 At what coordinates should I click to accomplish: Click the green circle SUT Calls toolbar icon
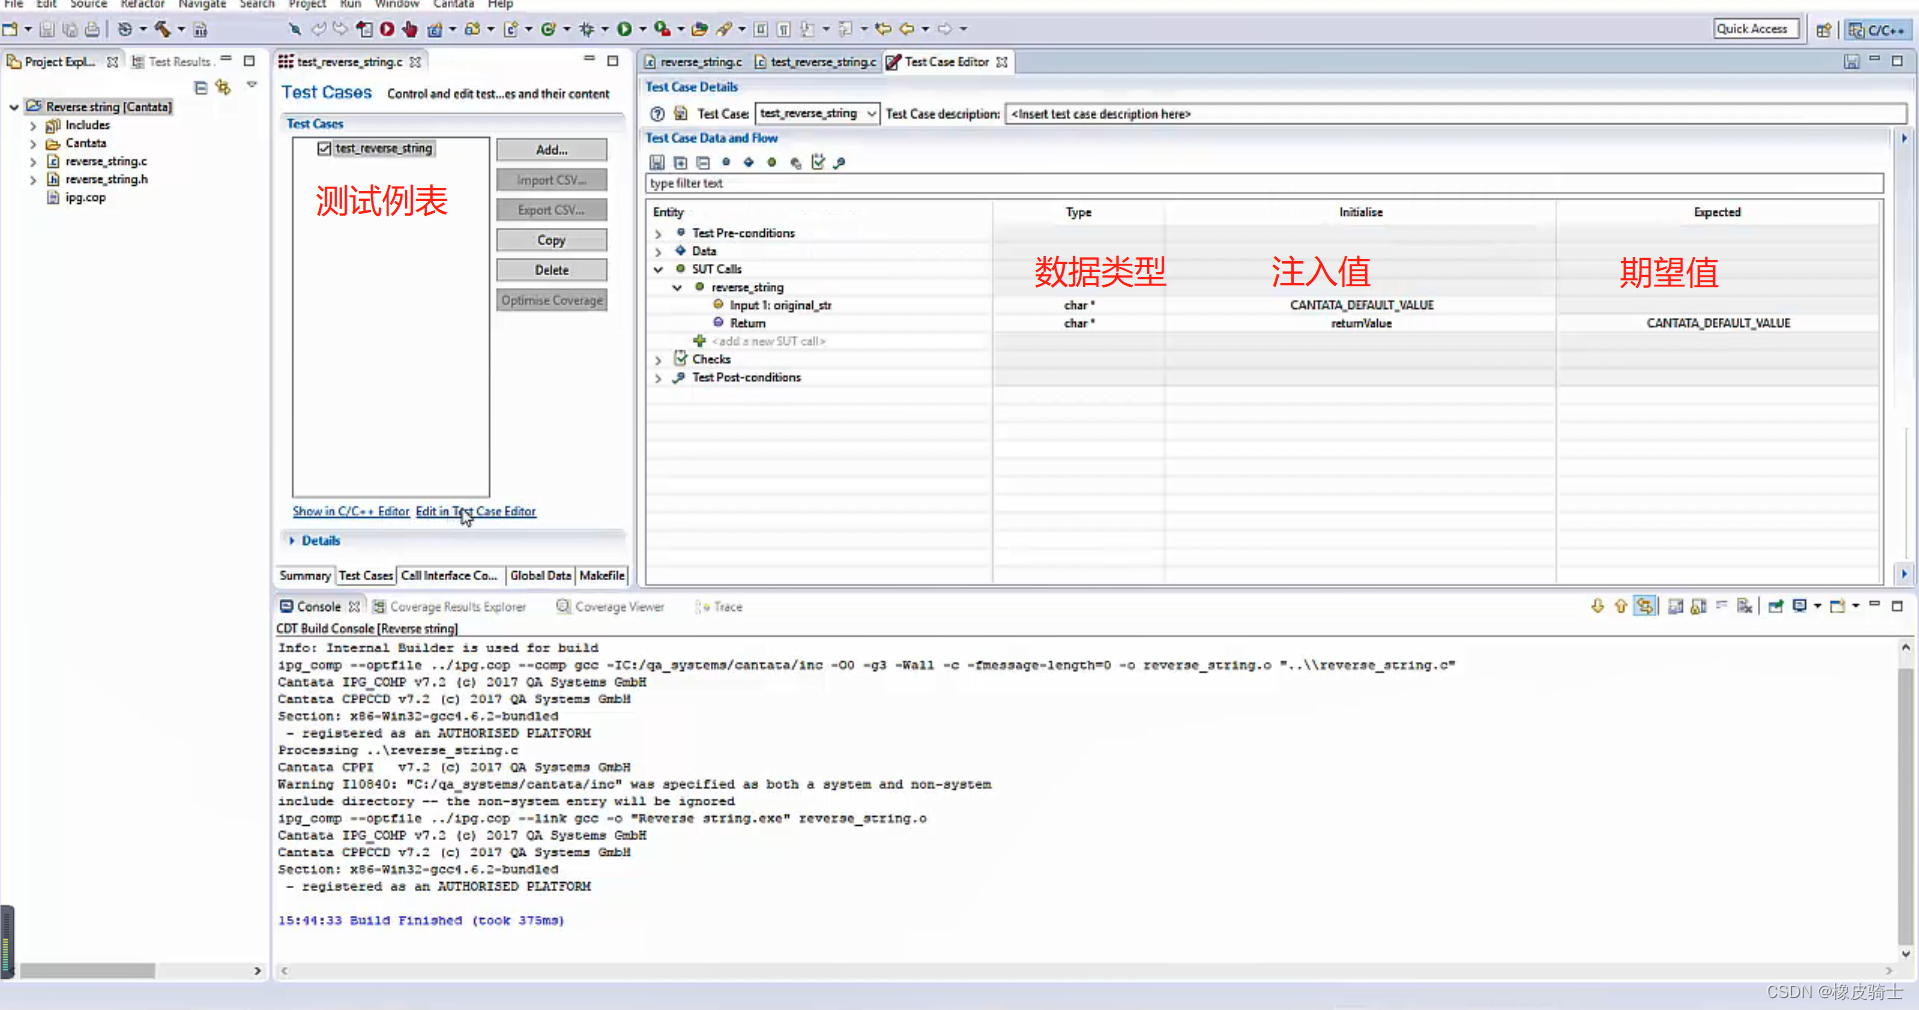pos(771,162)
